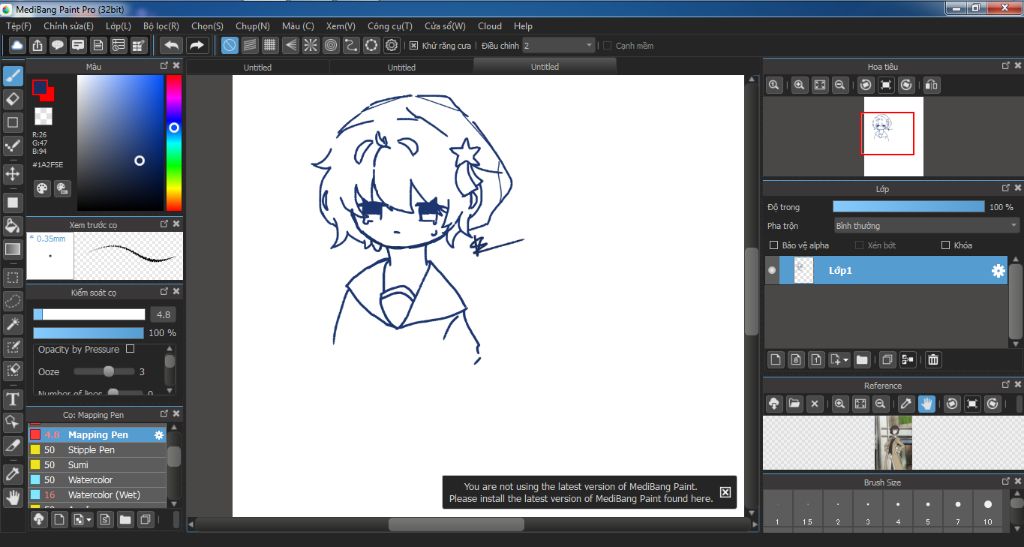Open Lớp1 layer settings gear

coord(998,270)
